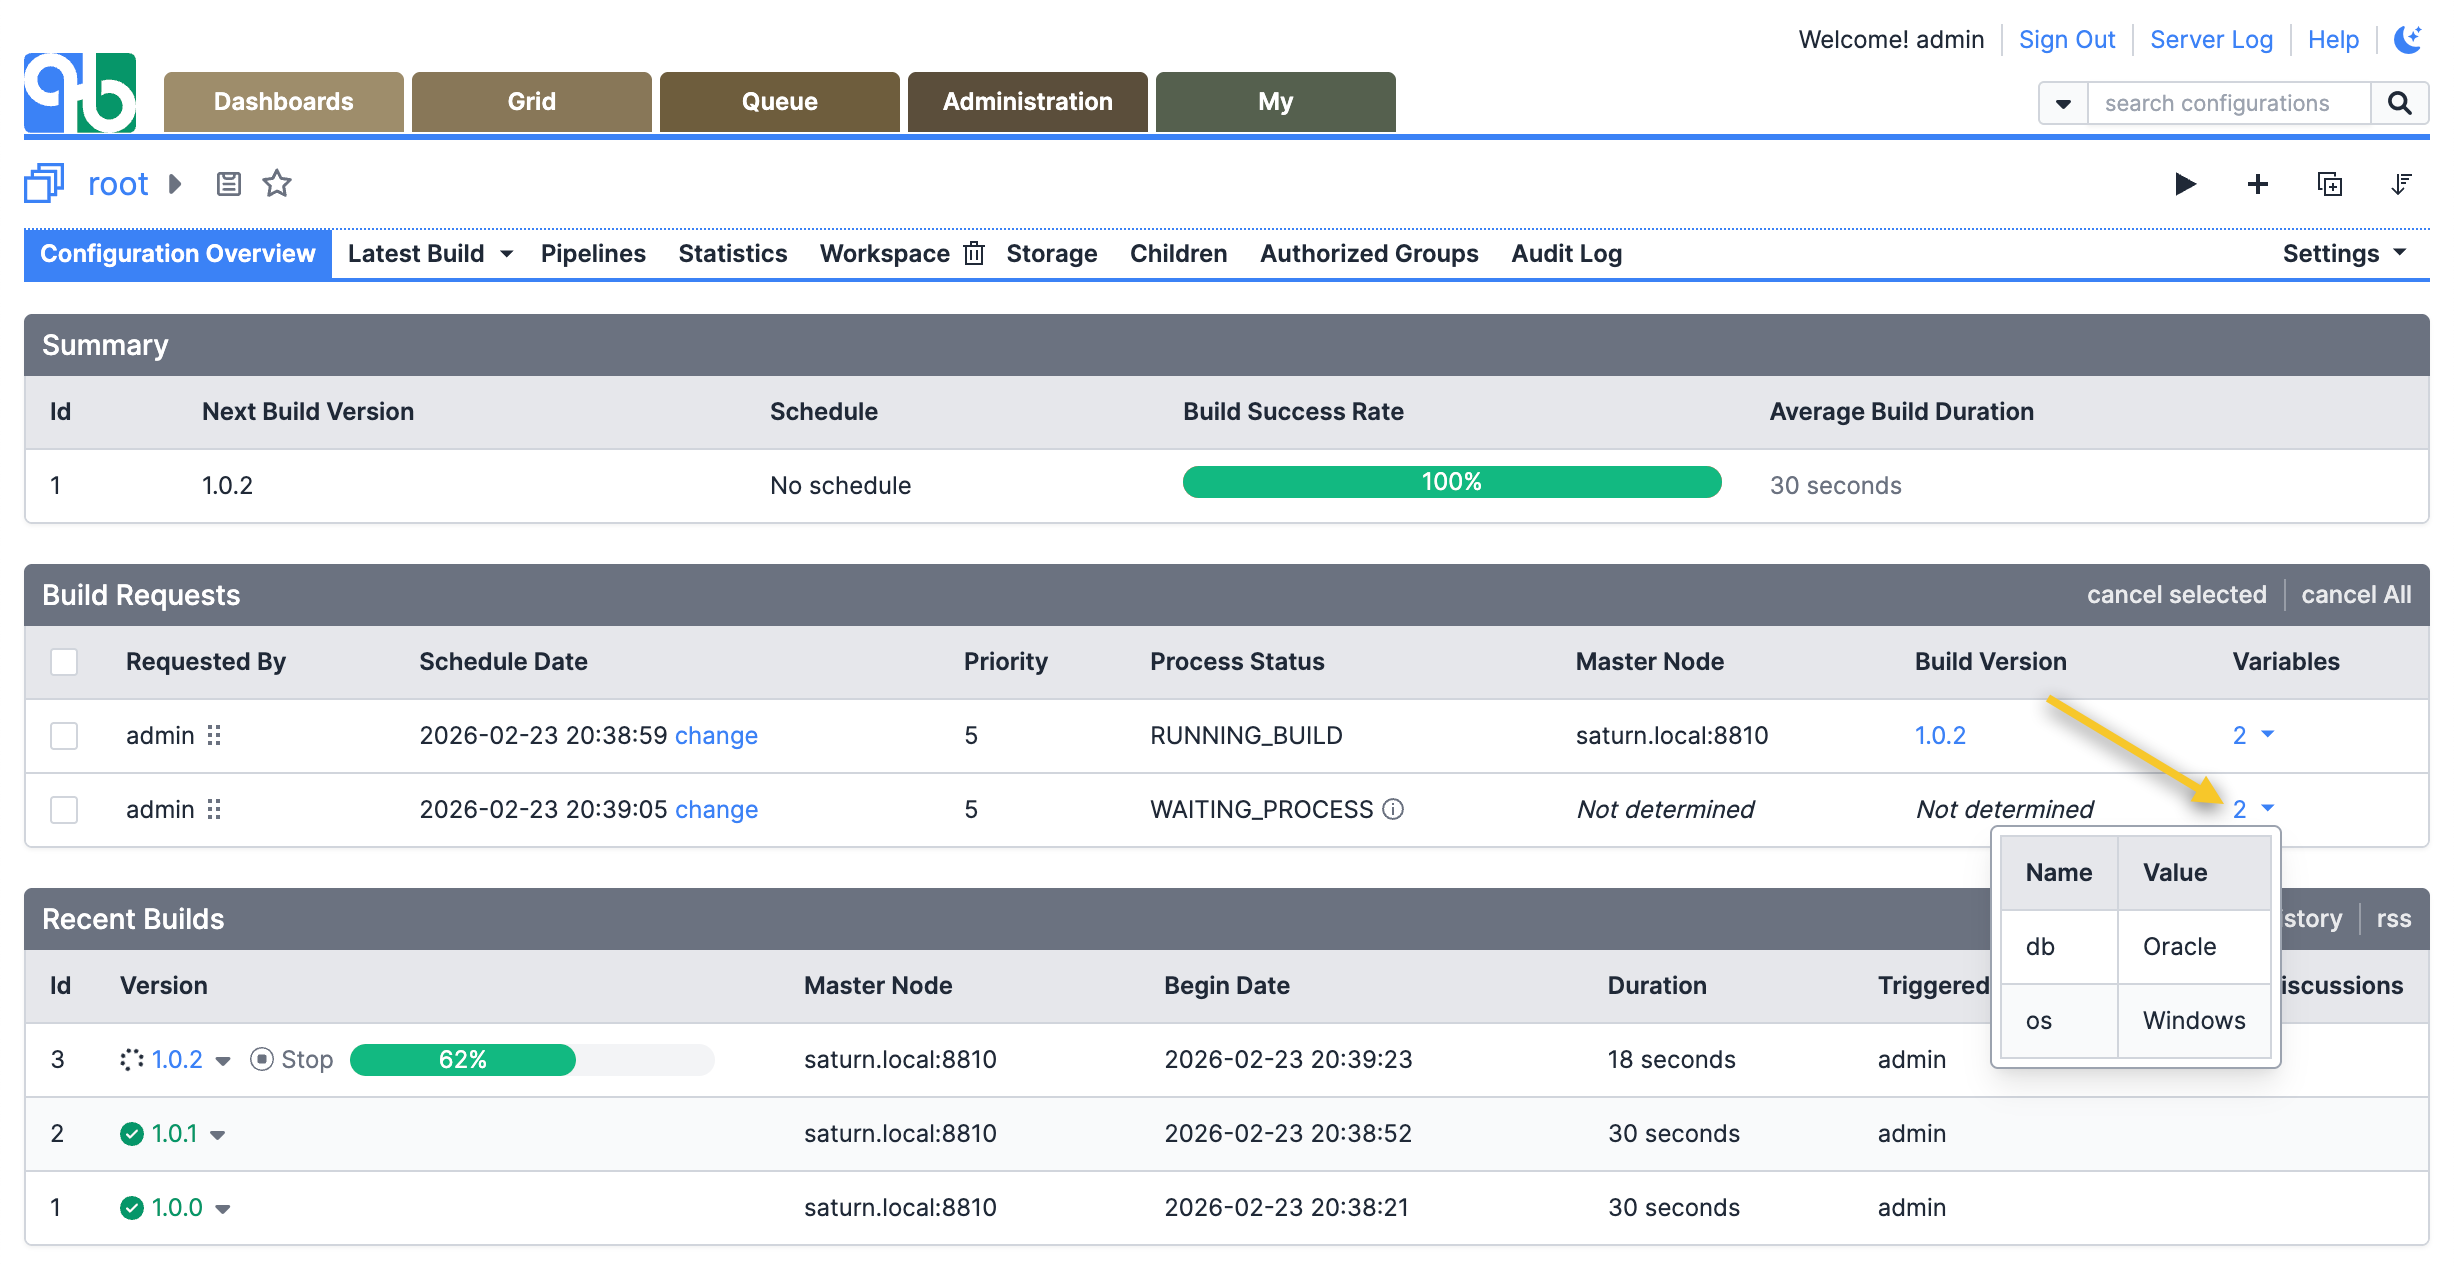
Task: Check the select-all box in Build Requests header
Action: (64, 661)
